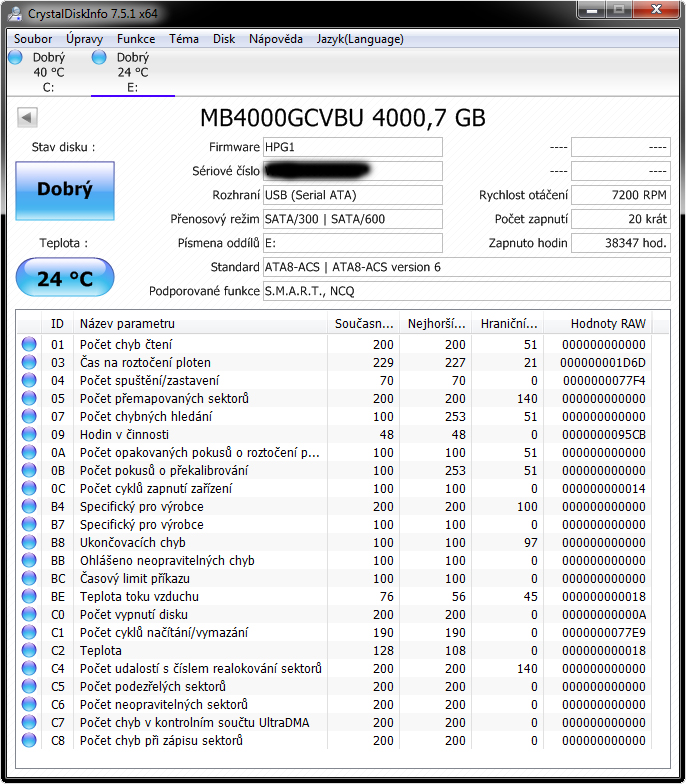
Task: Click status icon for attribute BE
Action: (29, 596)
